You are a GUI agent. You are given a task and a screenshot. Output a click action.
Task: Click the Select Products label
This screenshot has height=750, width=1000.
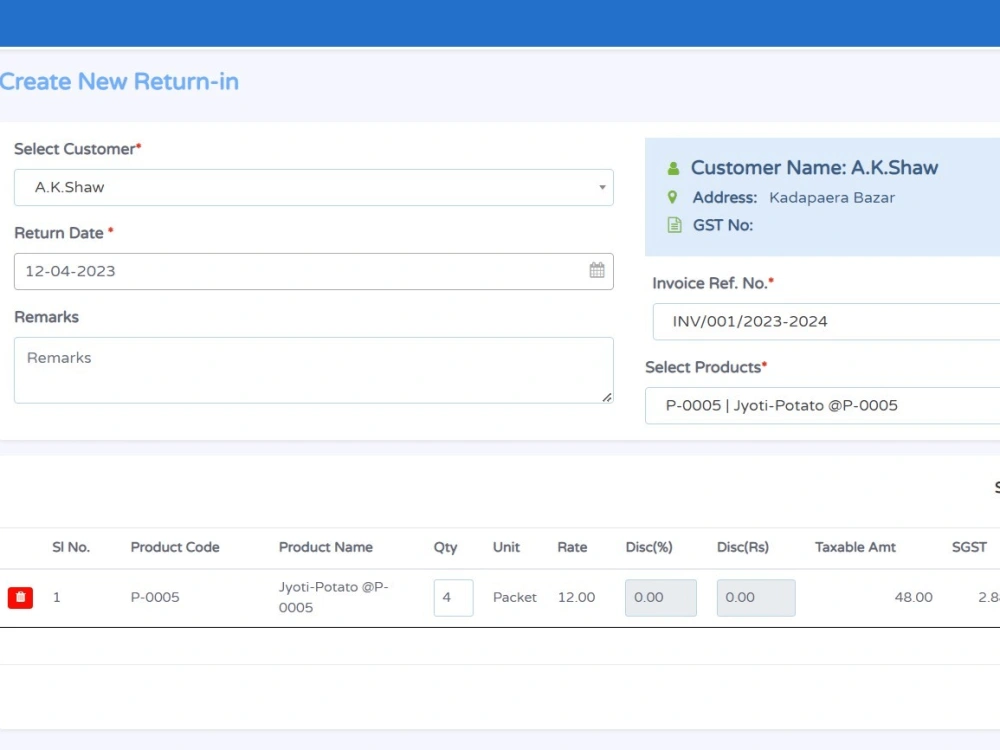[703, 368]
